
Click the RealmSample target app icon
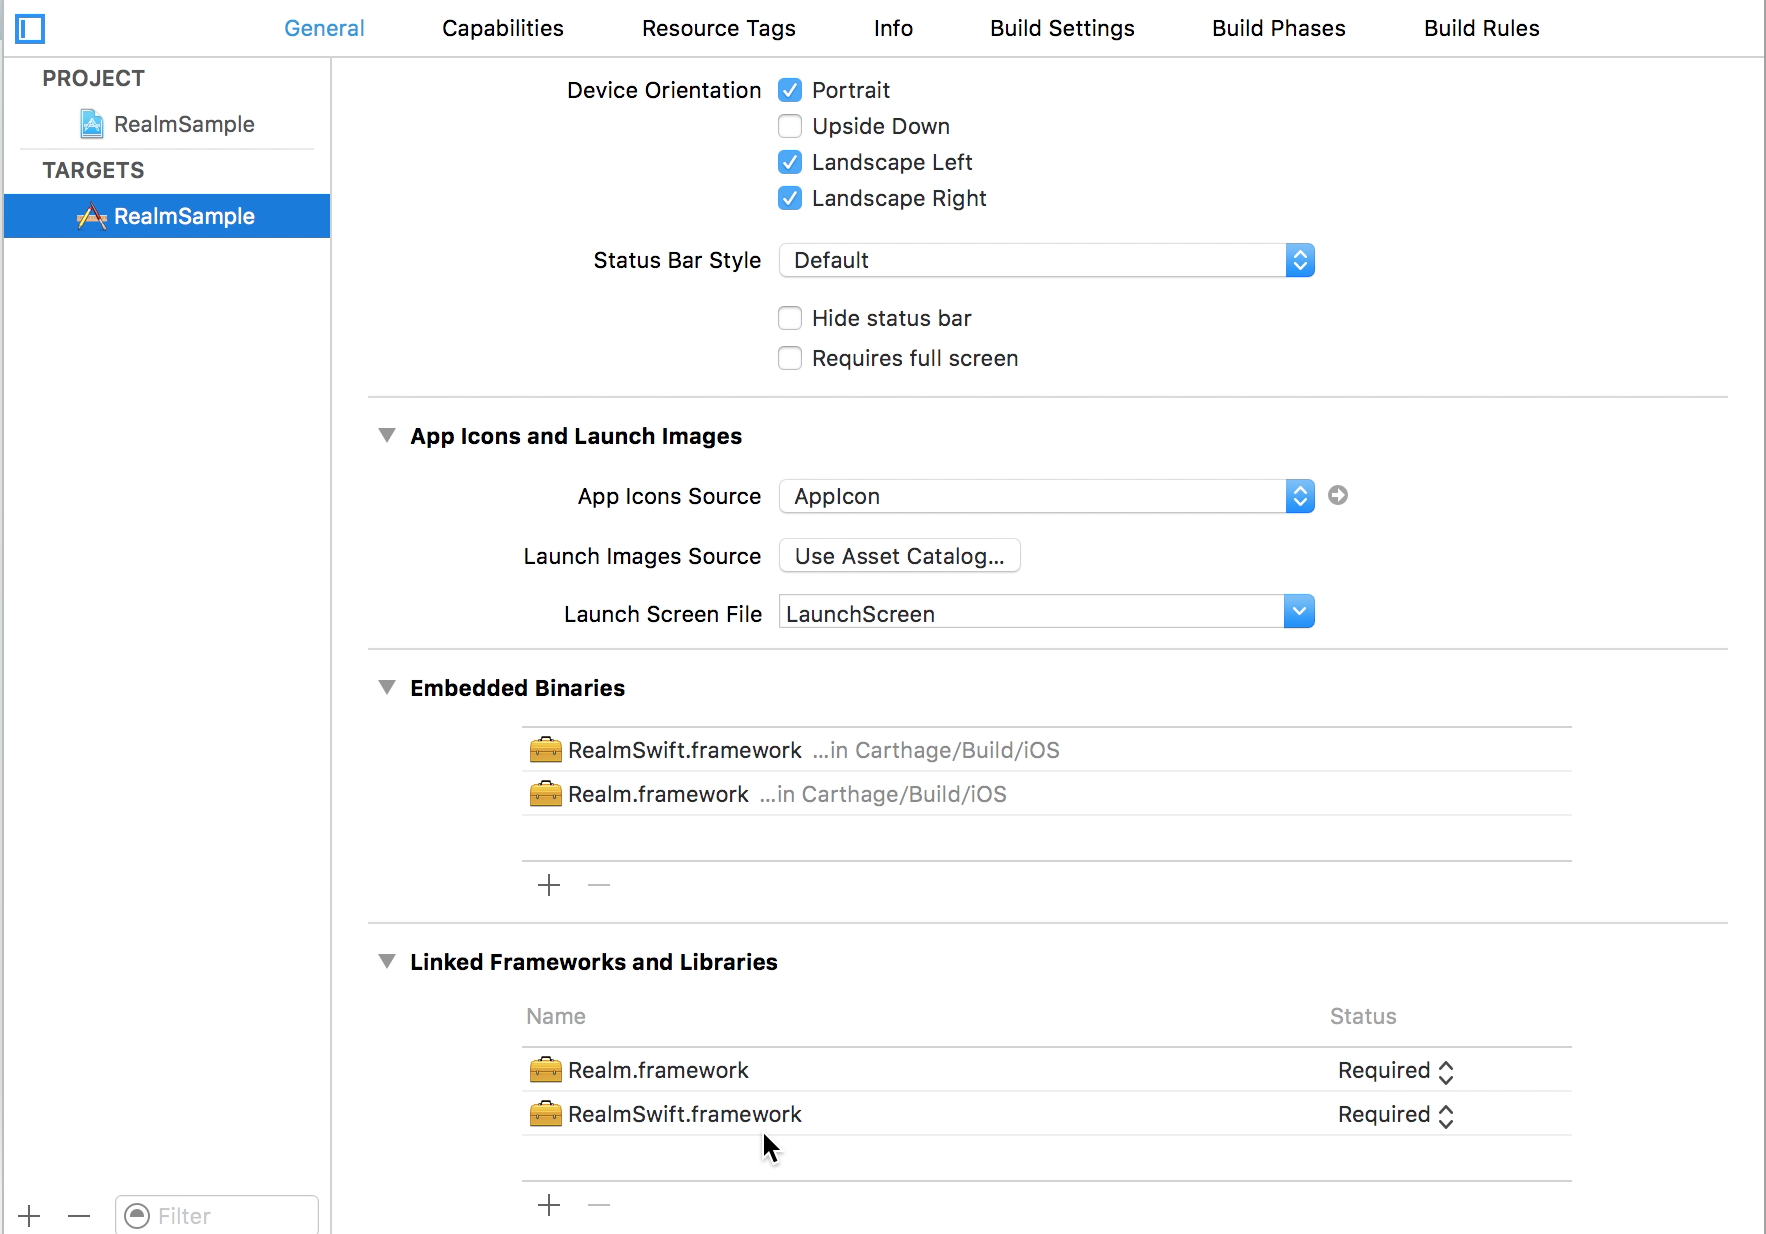(92, 216)
